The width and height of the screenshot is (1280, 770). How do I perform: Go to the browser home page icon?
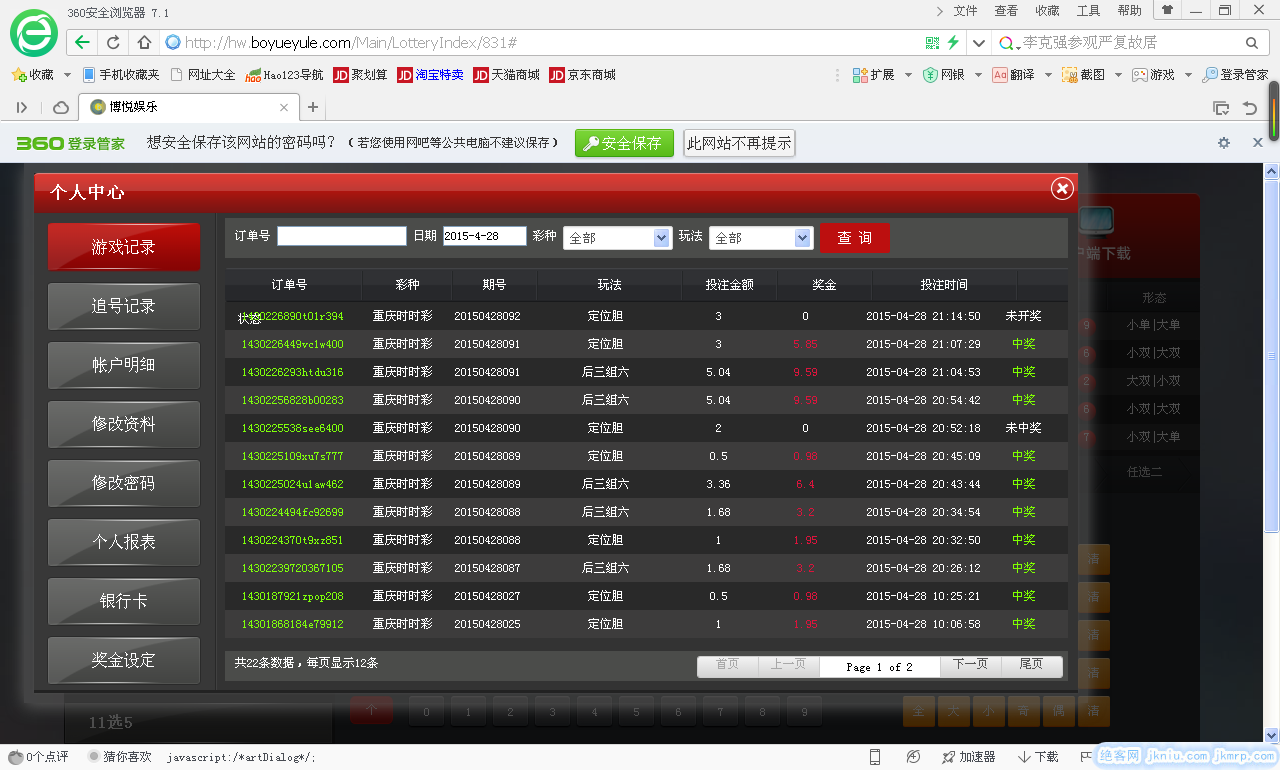(144, 43)
